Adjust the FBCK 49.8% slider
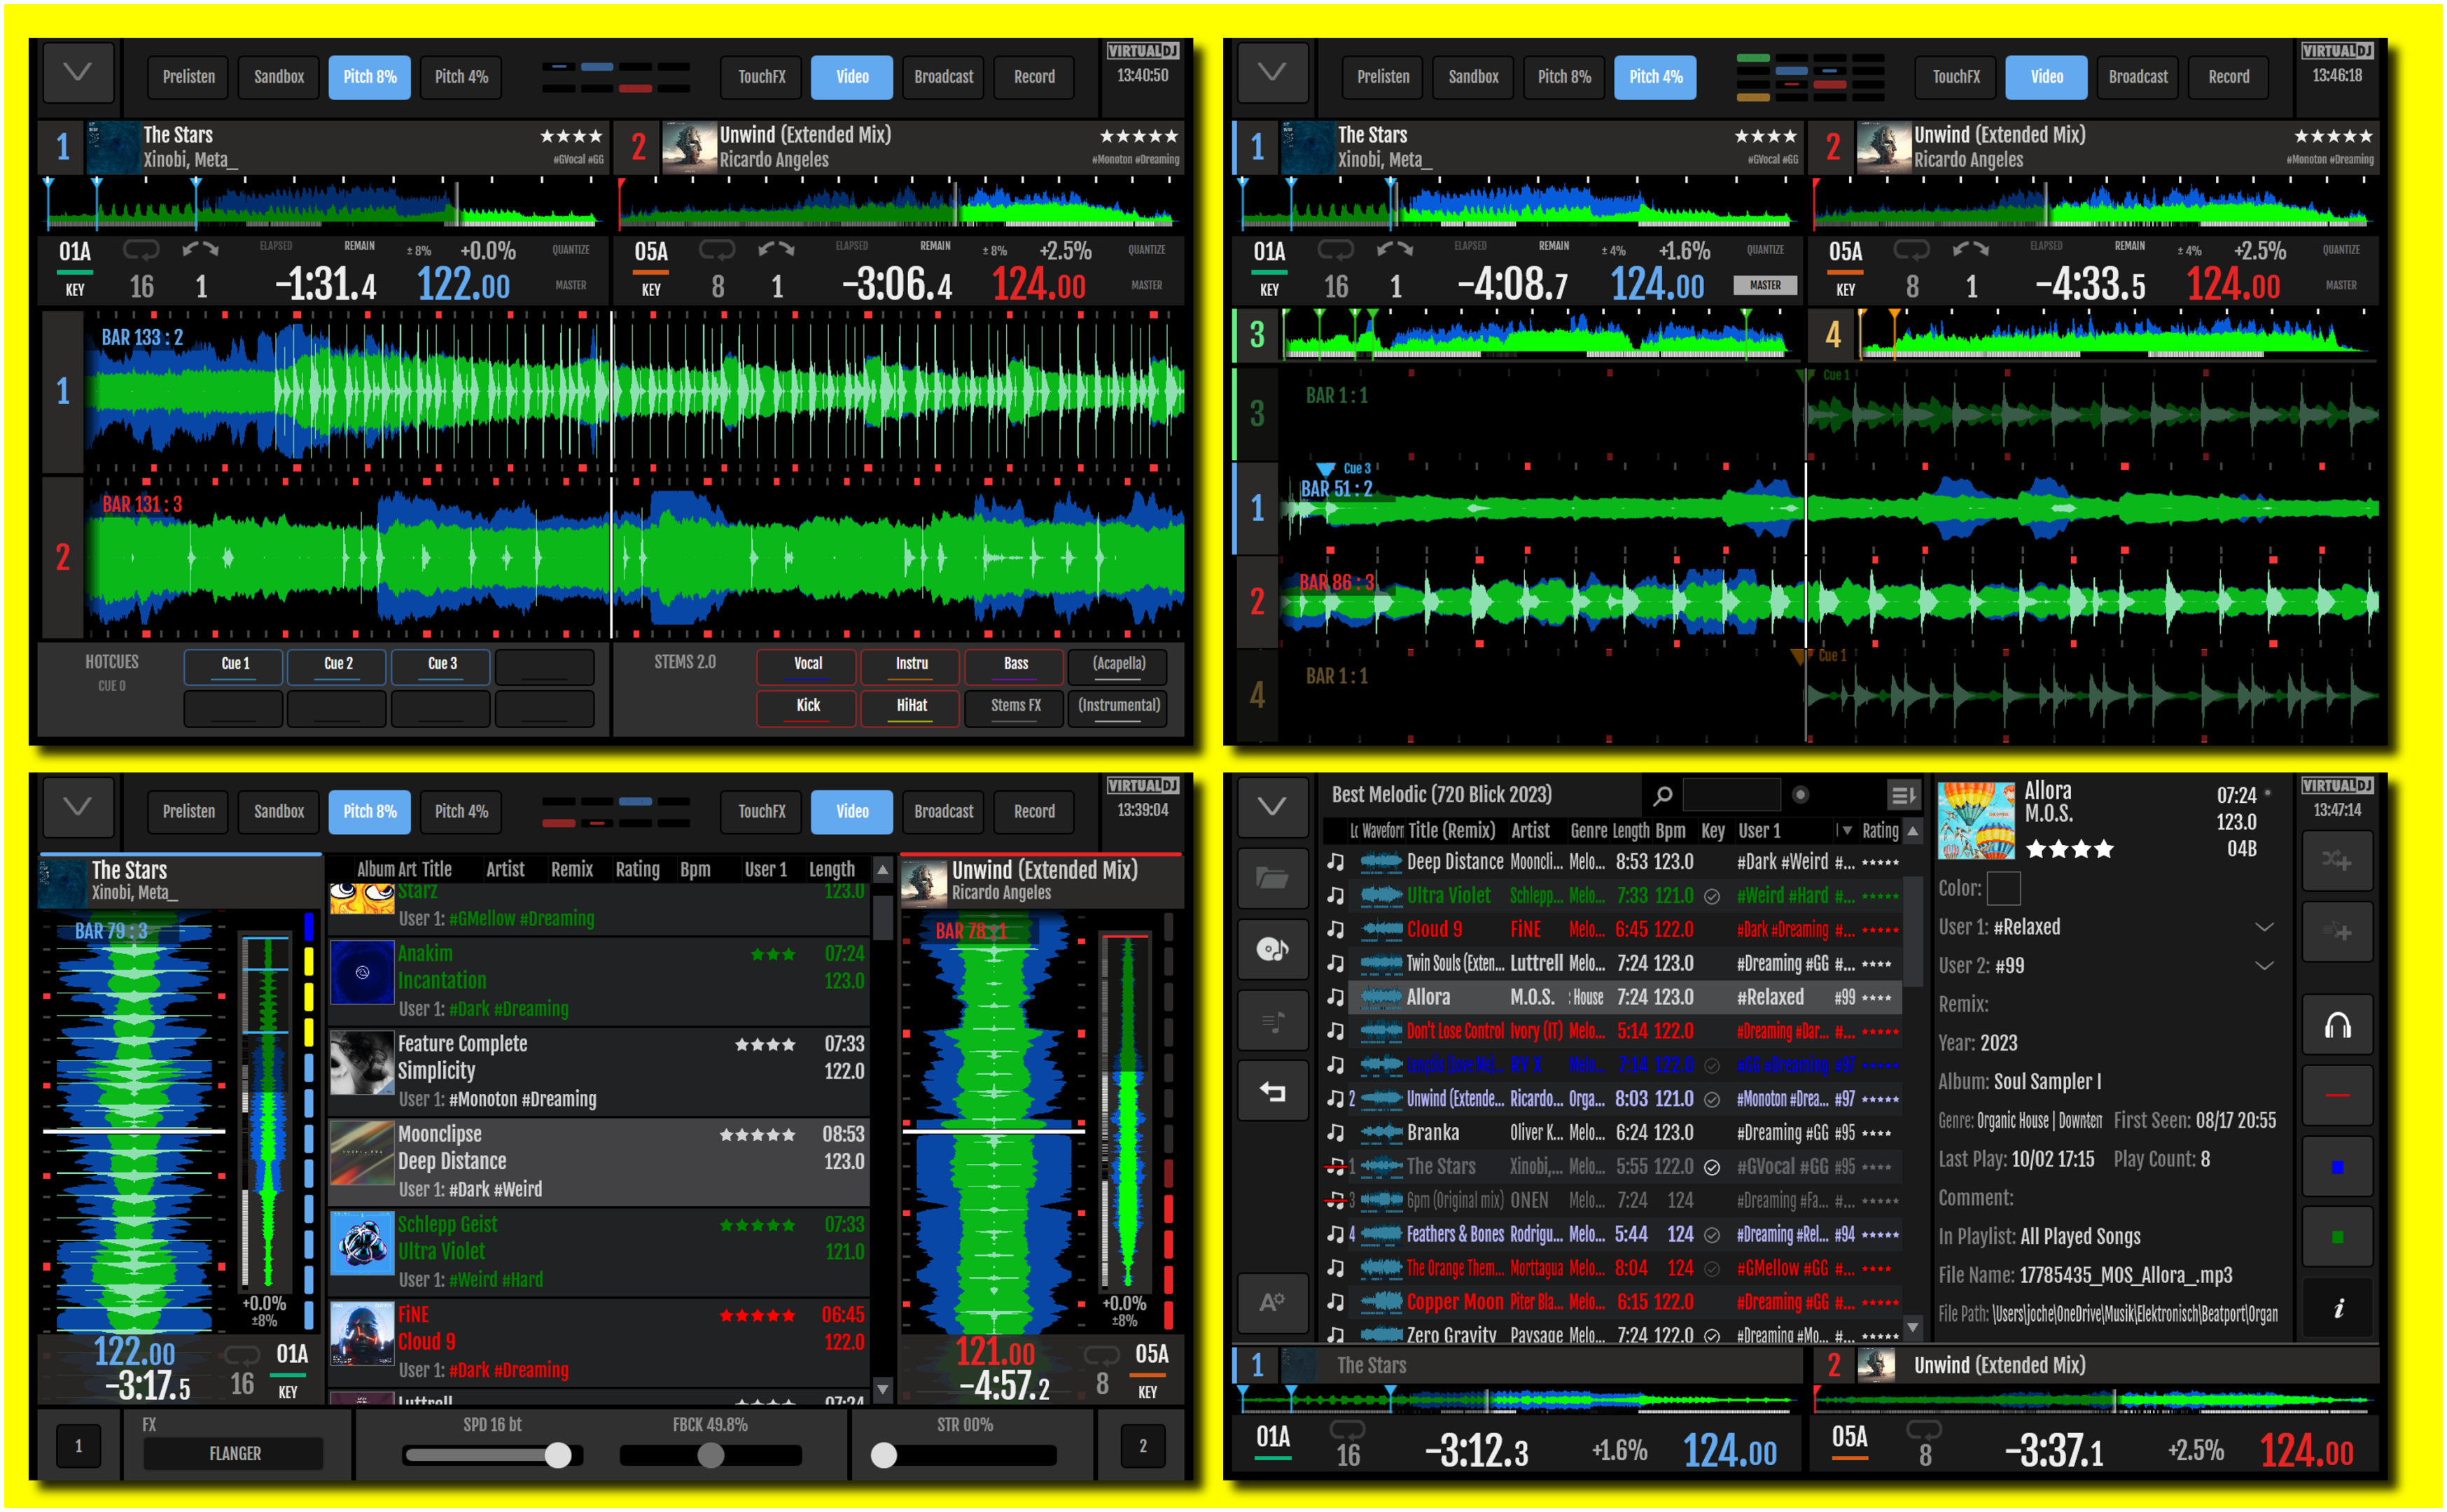This screenshot has height=1512, width=2447. 710,1455
